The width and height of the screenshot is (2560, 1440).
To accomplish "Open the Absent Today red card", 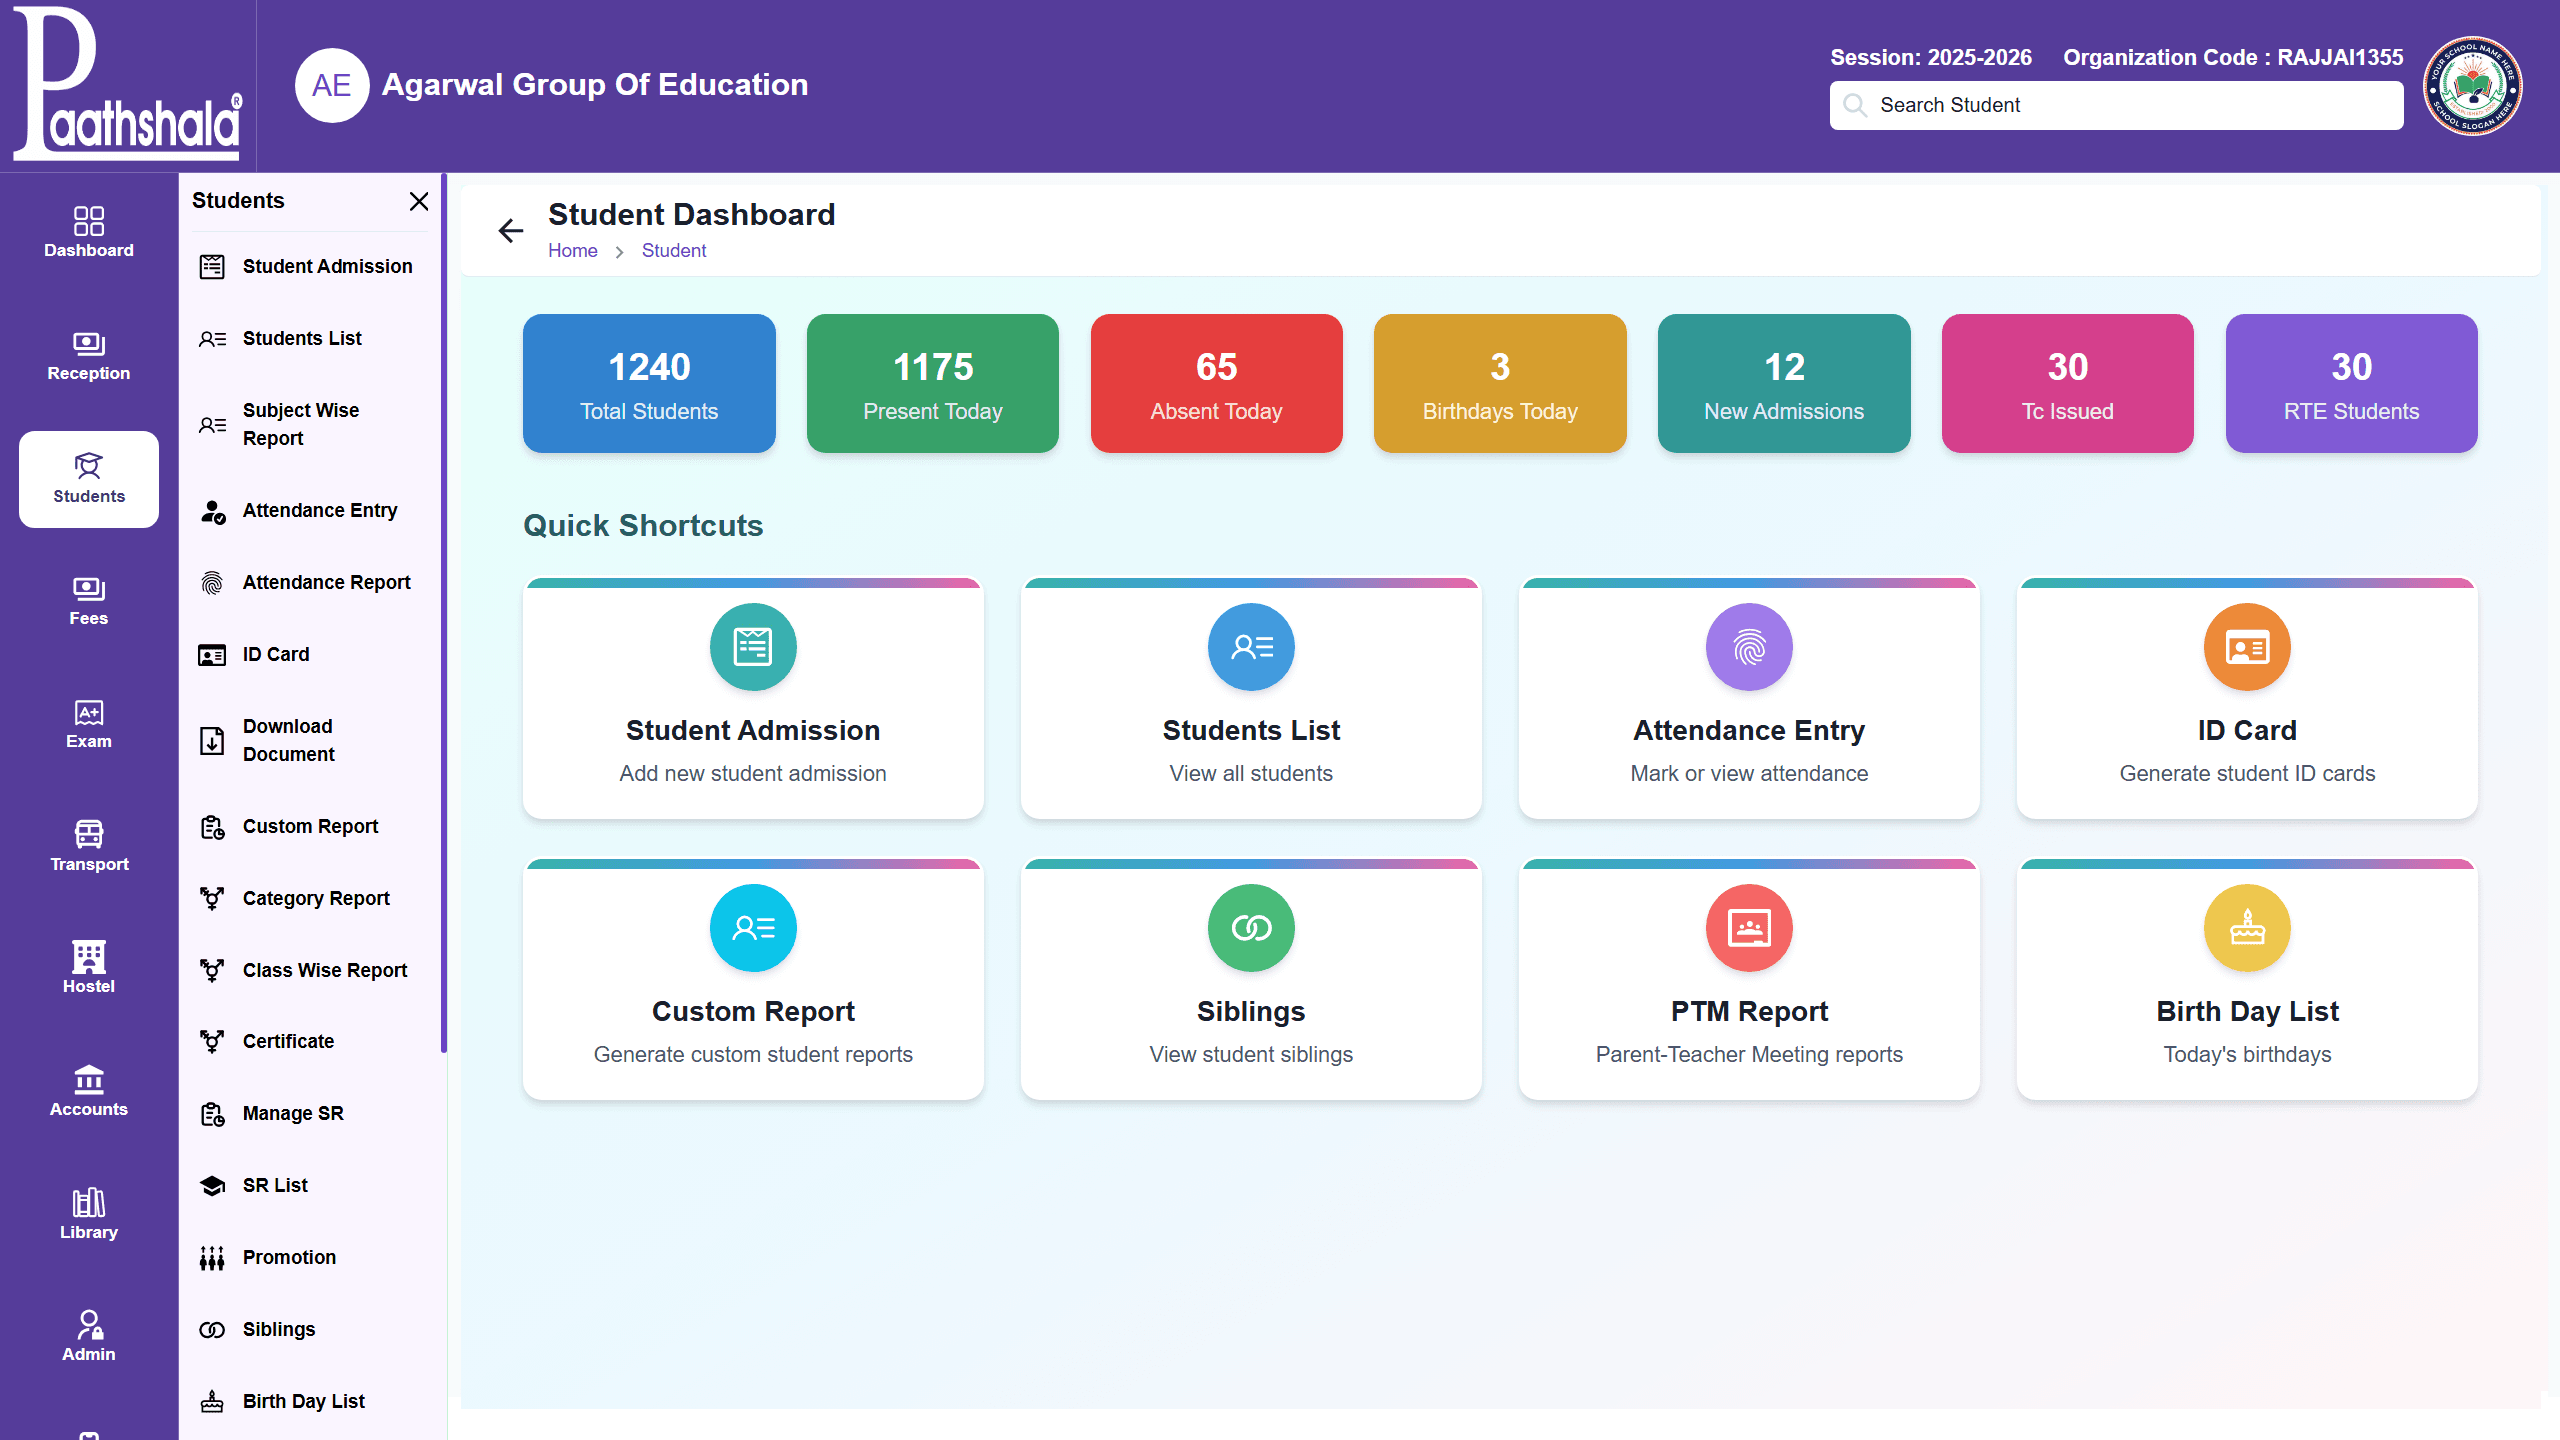I will coord(1216,384).
